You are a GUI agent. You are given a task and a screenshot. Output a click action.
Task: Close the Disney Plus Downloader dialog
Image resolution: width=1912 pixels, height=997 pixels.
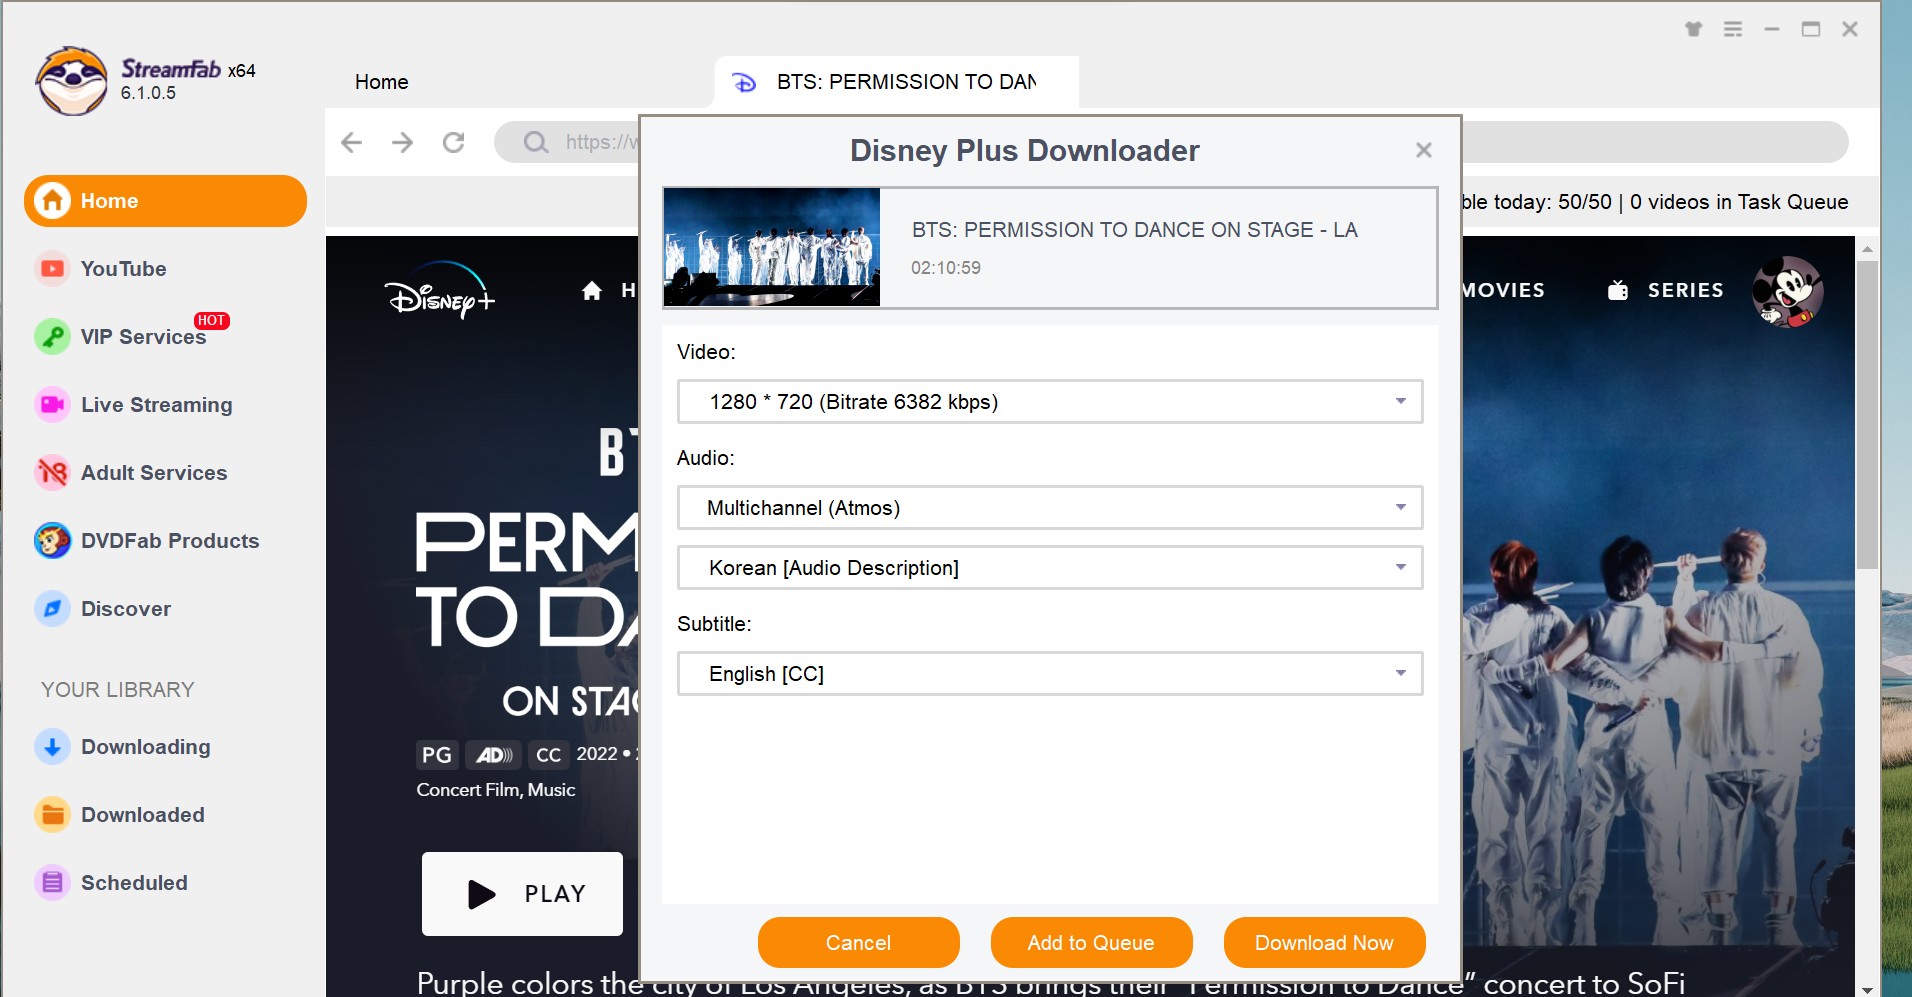coord(1424,150)
